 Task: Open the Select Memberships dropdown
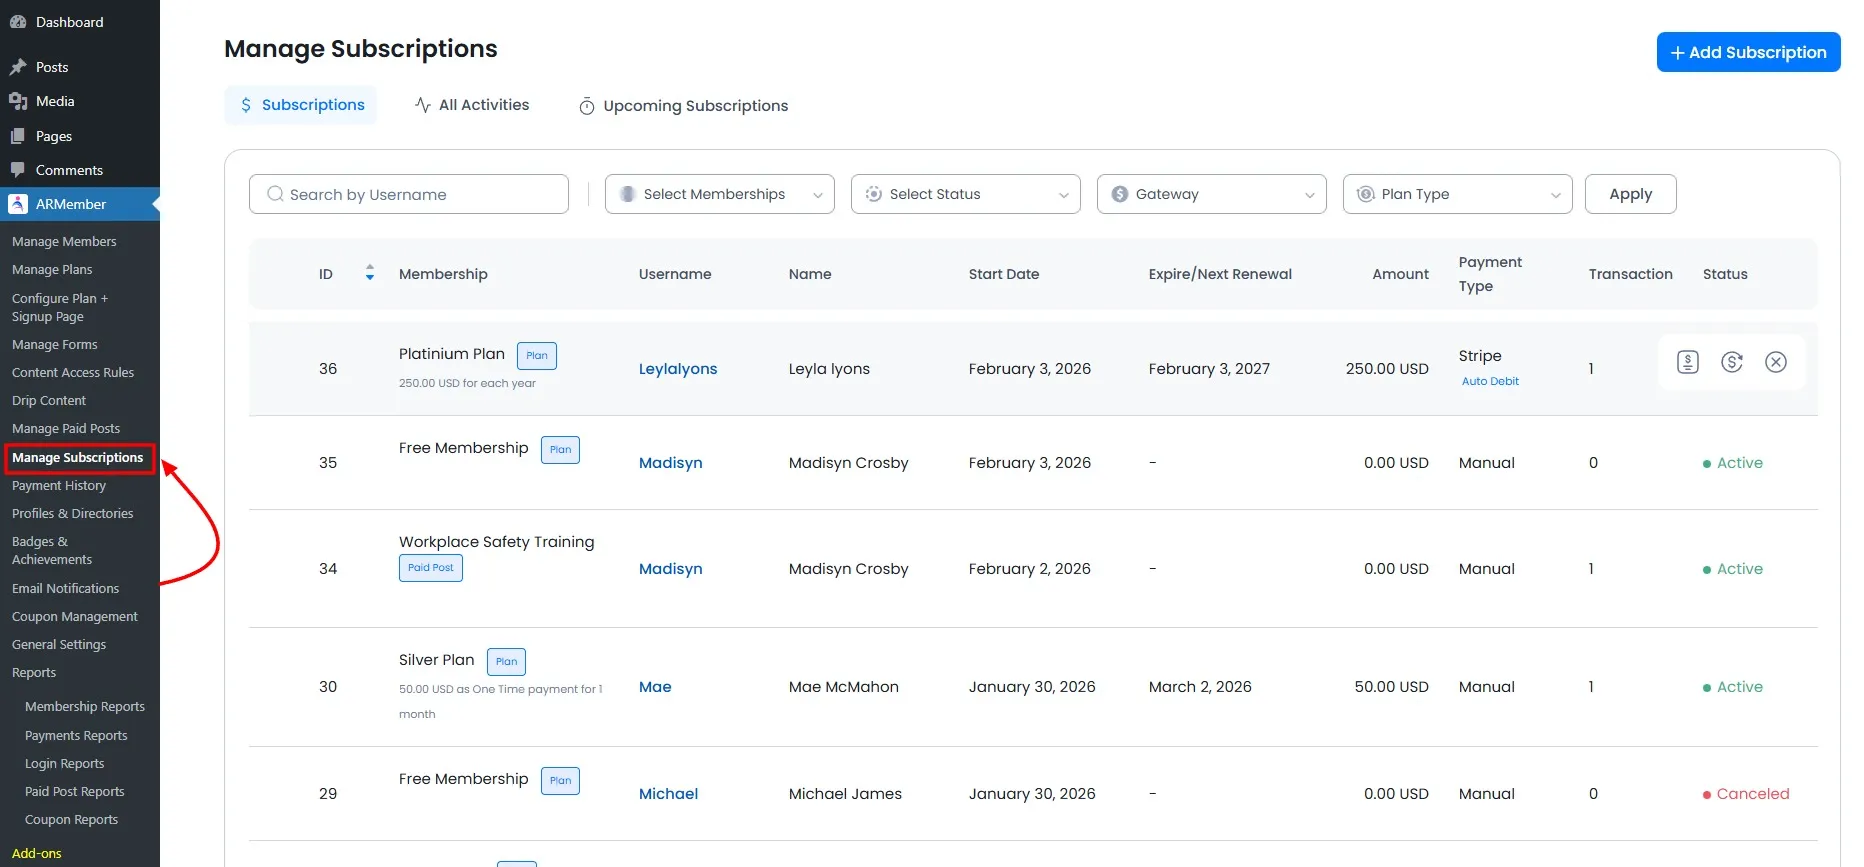[720, 194]
